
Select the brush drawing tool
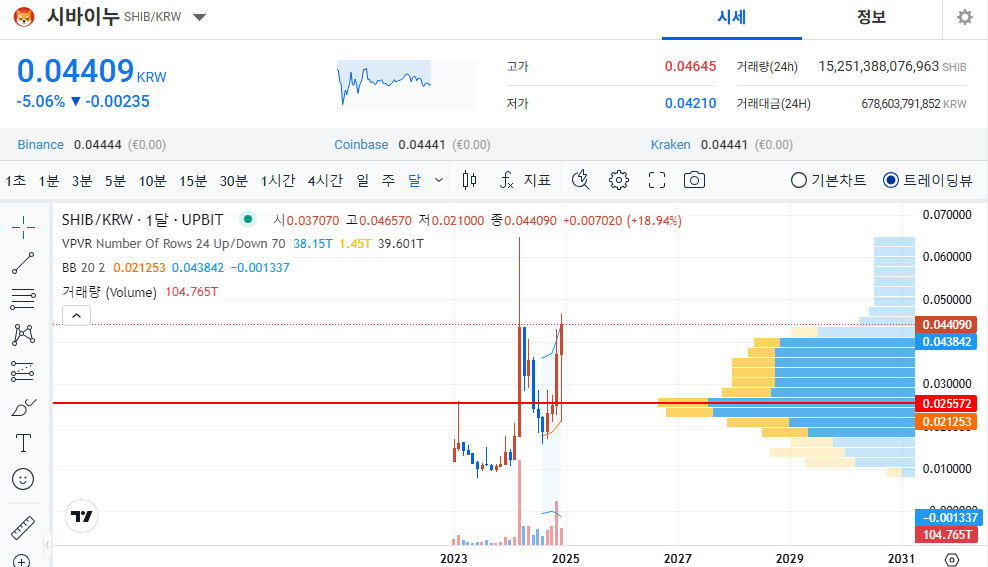(23, 408)
